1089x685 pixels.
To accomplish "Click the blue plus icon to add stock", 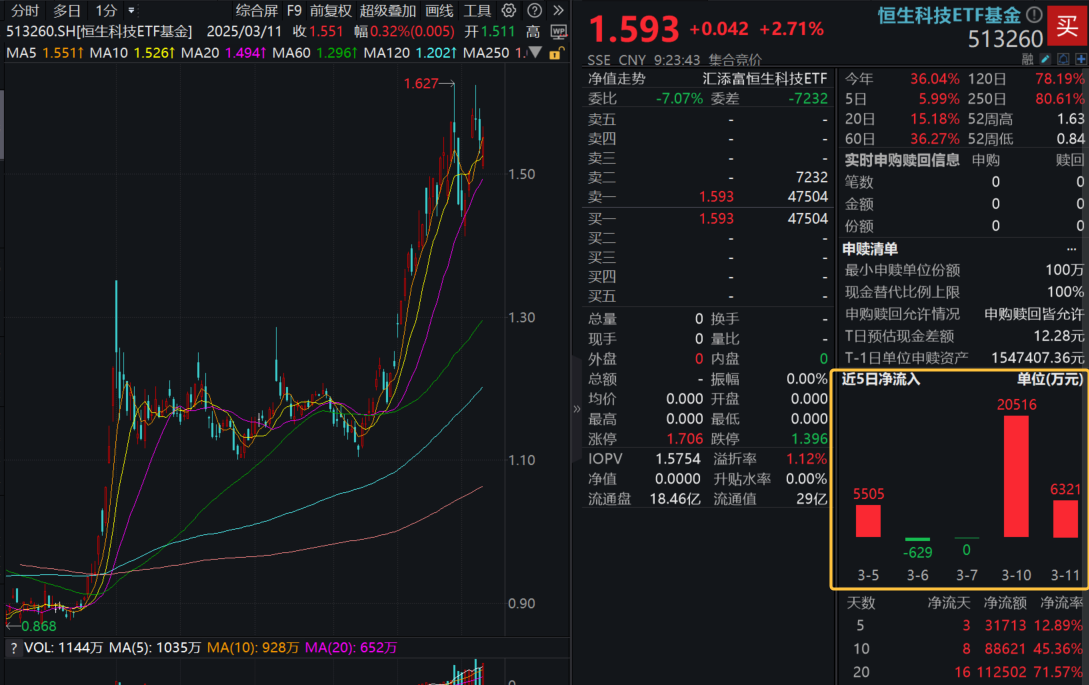I will pos(1080,59).
